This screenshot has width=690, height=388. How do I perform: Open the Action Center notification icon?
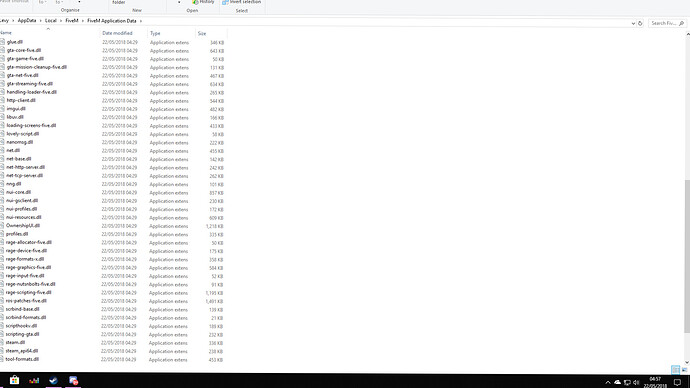[677, 383]
